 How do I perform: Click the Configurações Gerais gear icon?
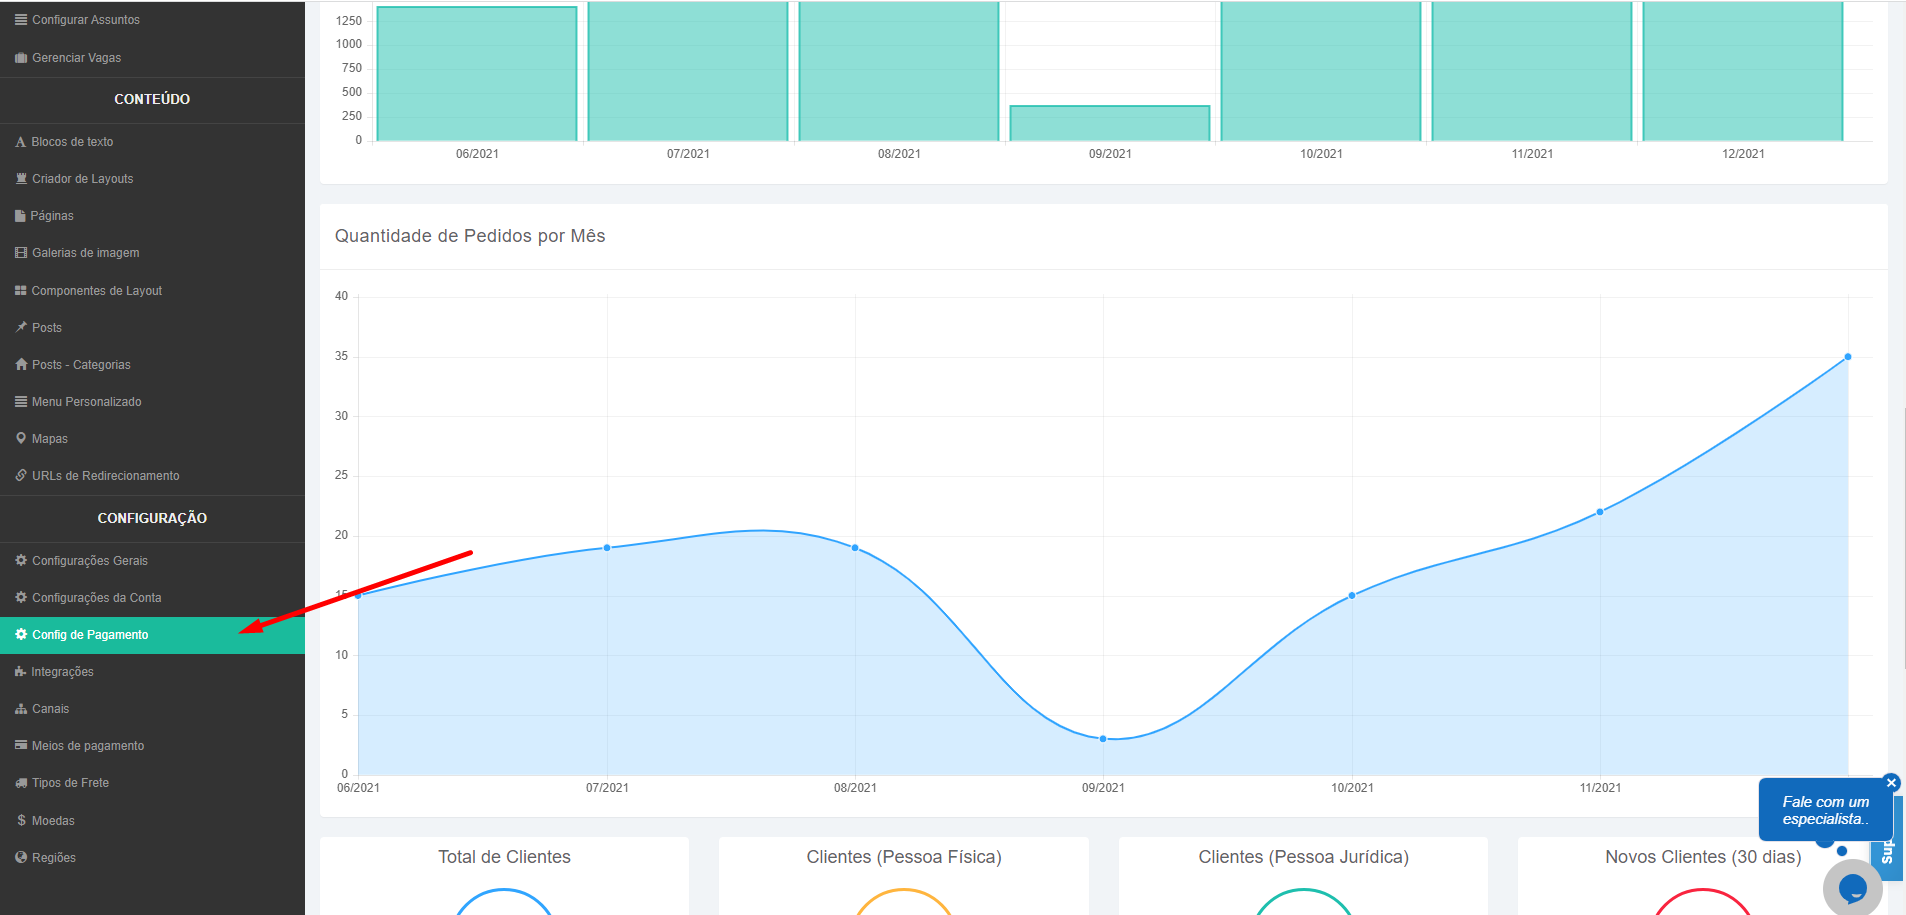point(21,561)
